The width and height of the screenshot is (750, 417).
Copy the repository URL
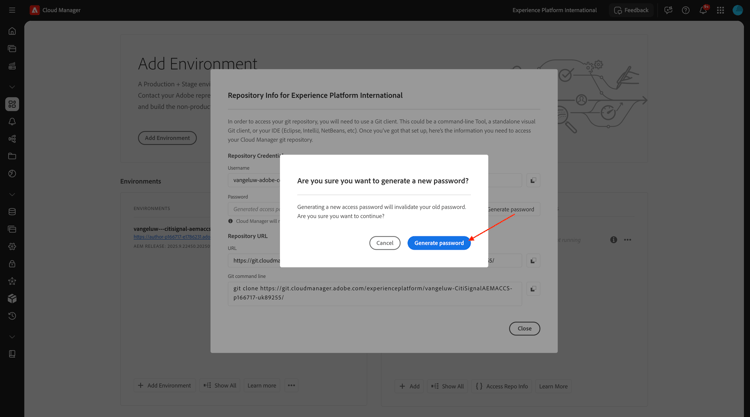click(533, 261)
